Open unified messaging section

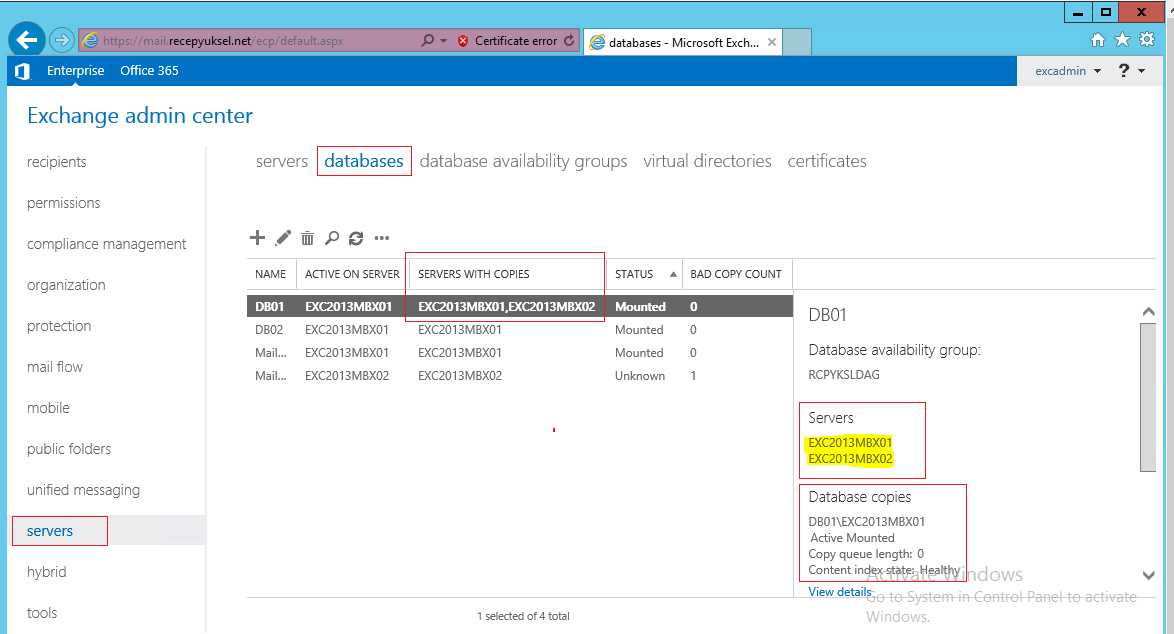83,490
